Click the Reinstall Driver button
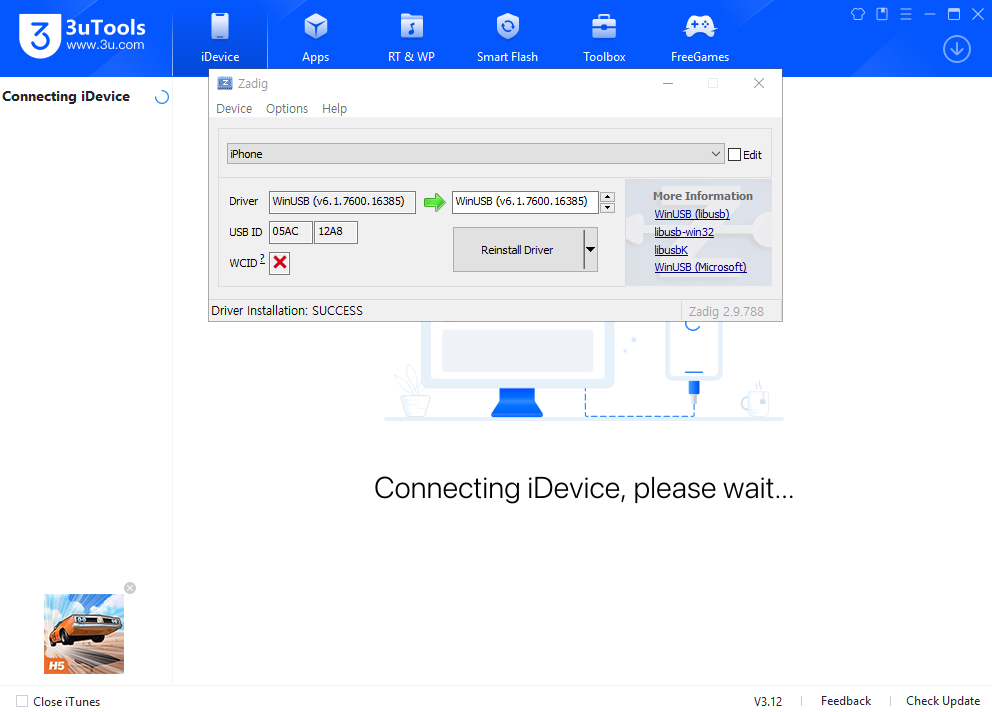This screenshot has width=992, height=712. click(518, 250)
